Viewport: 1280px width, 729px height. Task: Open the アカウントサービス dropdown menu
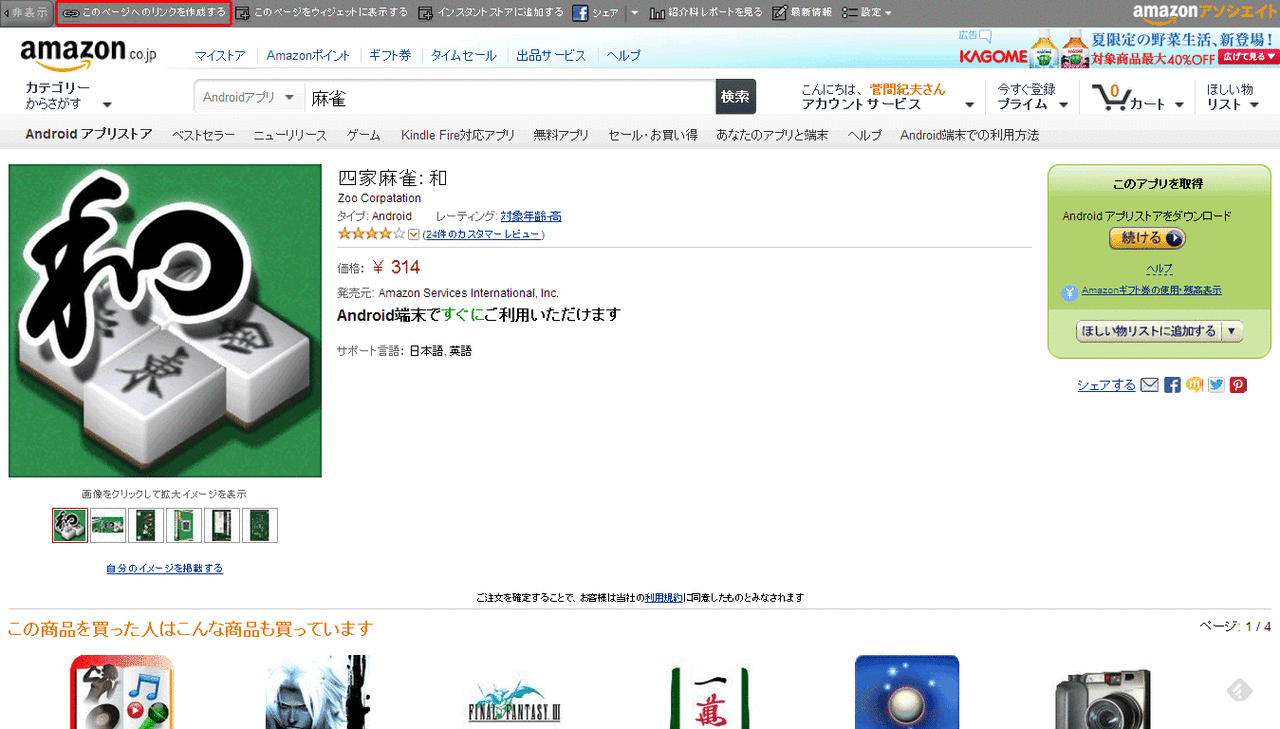(887, 97)
